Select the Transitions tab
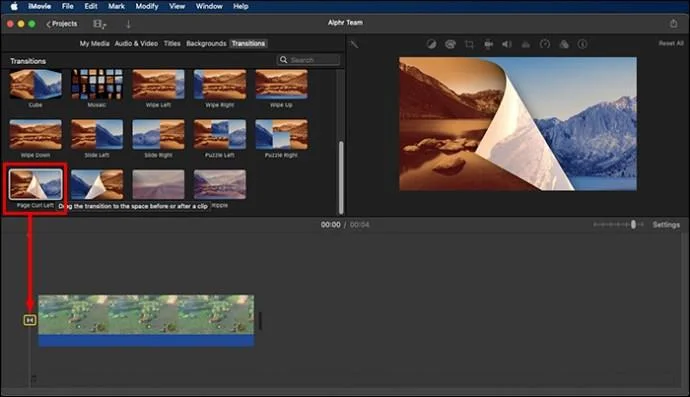The image size is (690, 397). click(248, 43)
